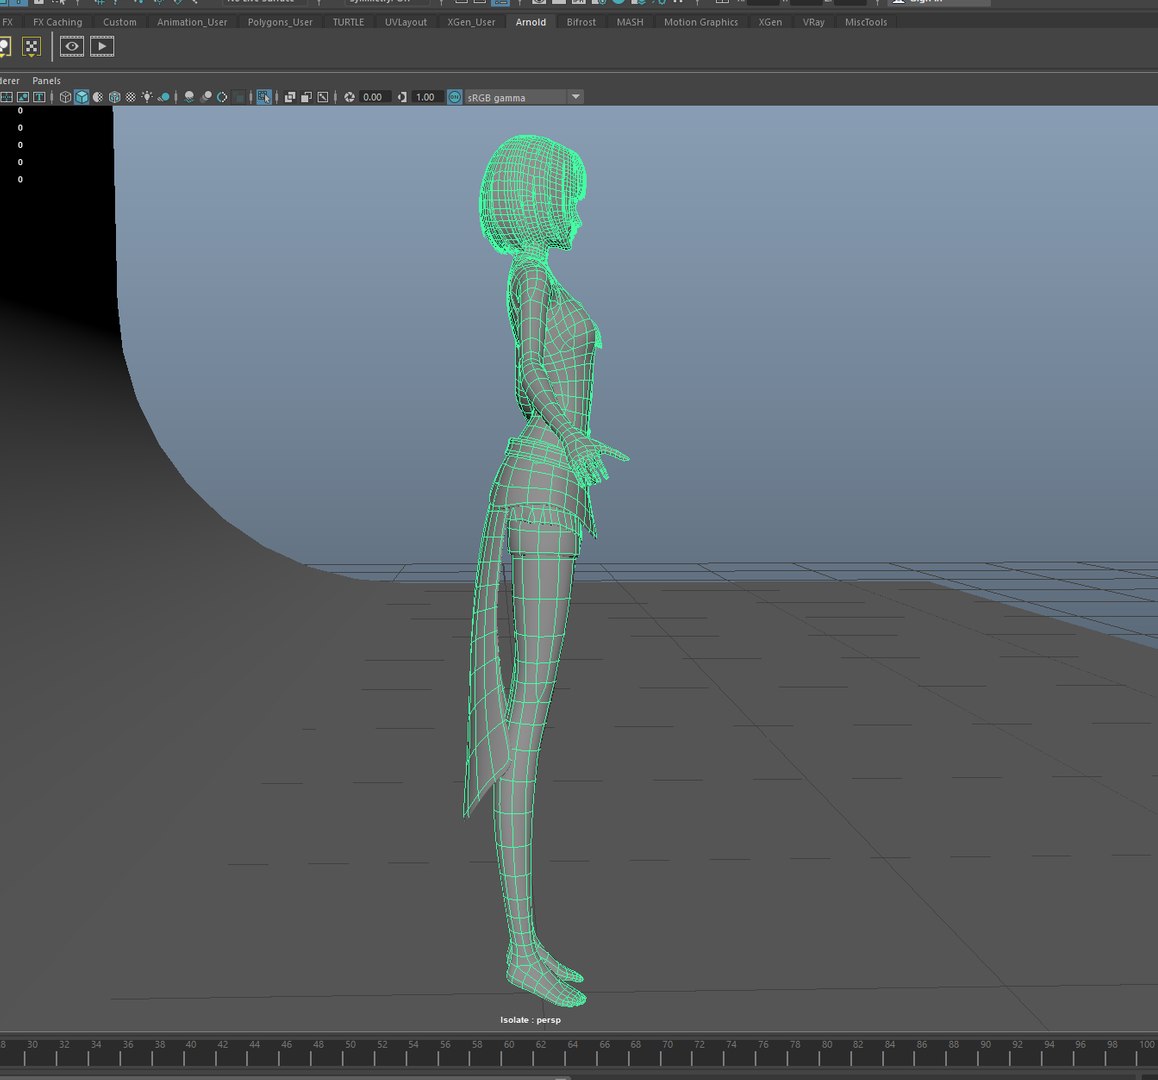Set the exposure value field 0.00
1158x1080 pixels.
374,97
